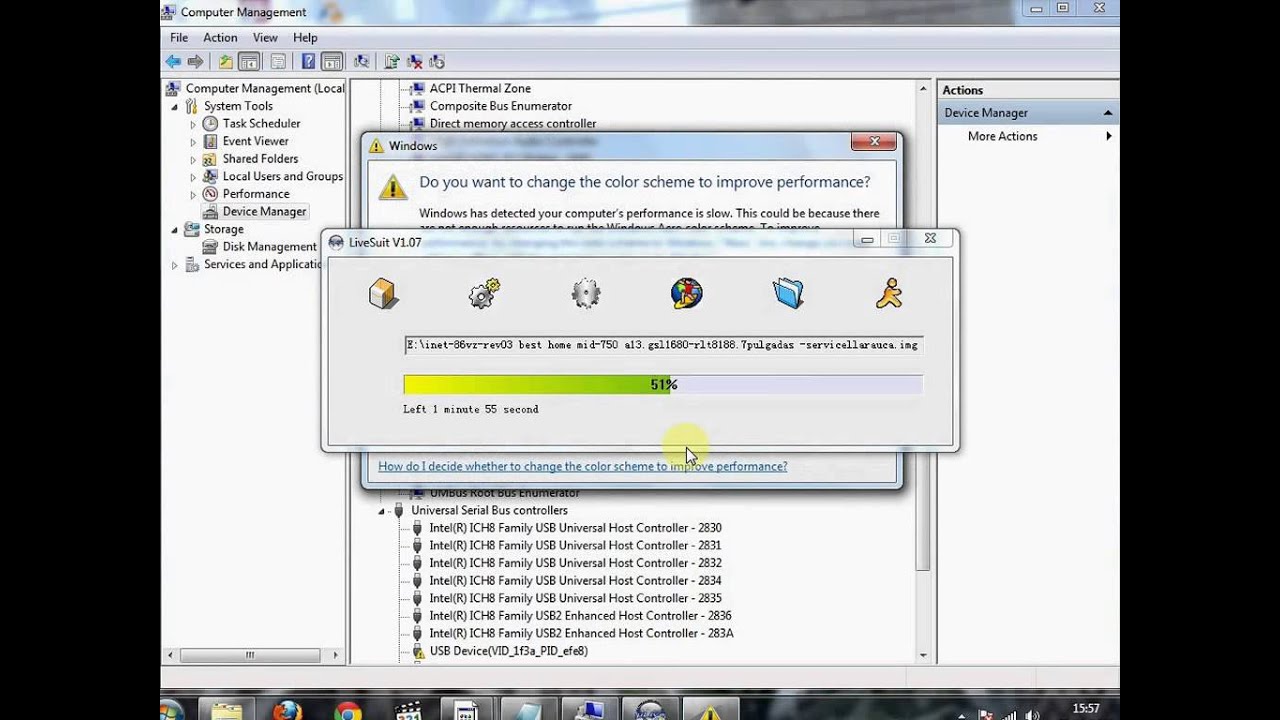Click the warning triangle icon in Windows dialog
This screenshot has width=1280, height=720.
[393, 185]
